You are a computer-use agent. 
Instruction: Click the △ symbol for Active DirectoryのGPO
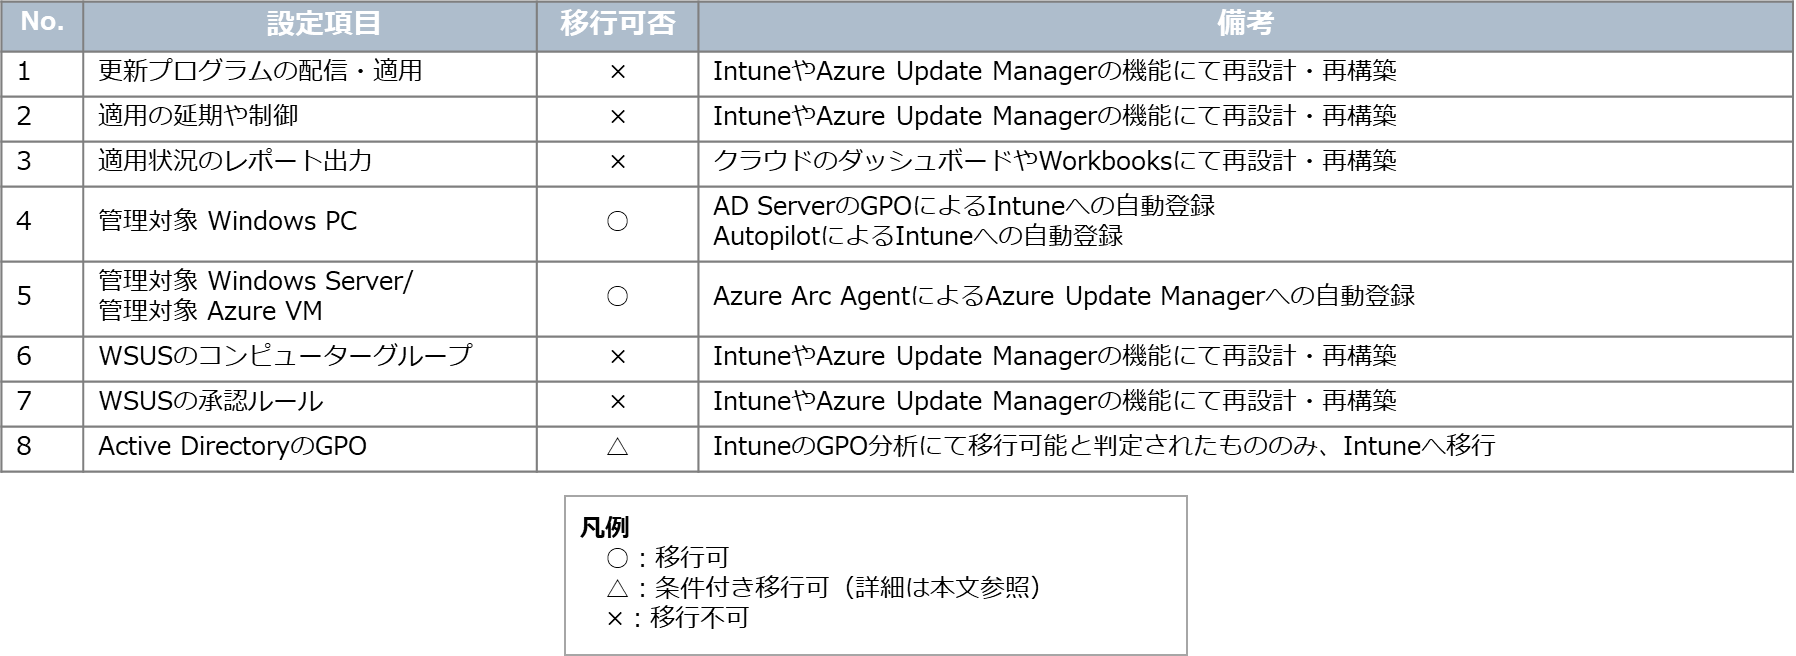(x=617, y=446)
